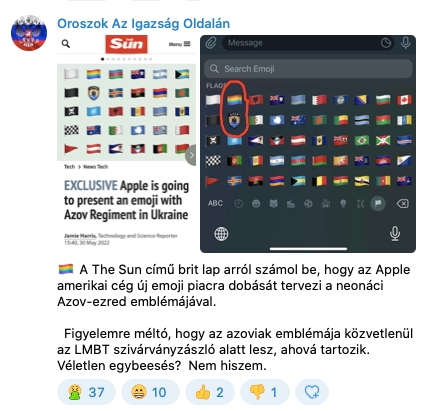Select the Flags emoji category tab
This screenshot has height=411, width=442.
378,203
